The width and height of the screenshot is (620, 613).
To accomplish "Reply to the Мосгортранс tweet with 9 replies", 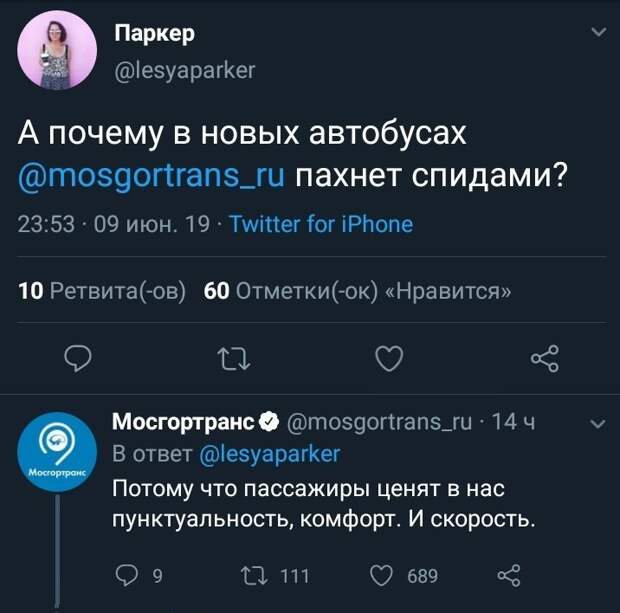I will [128, 574].
